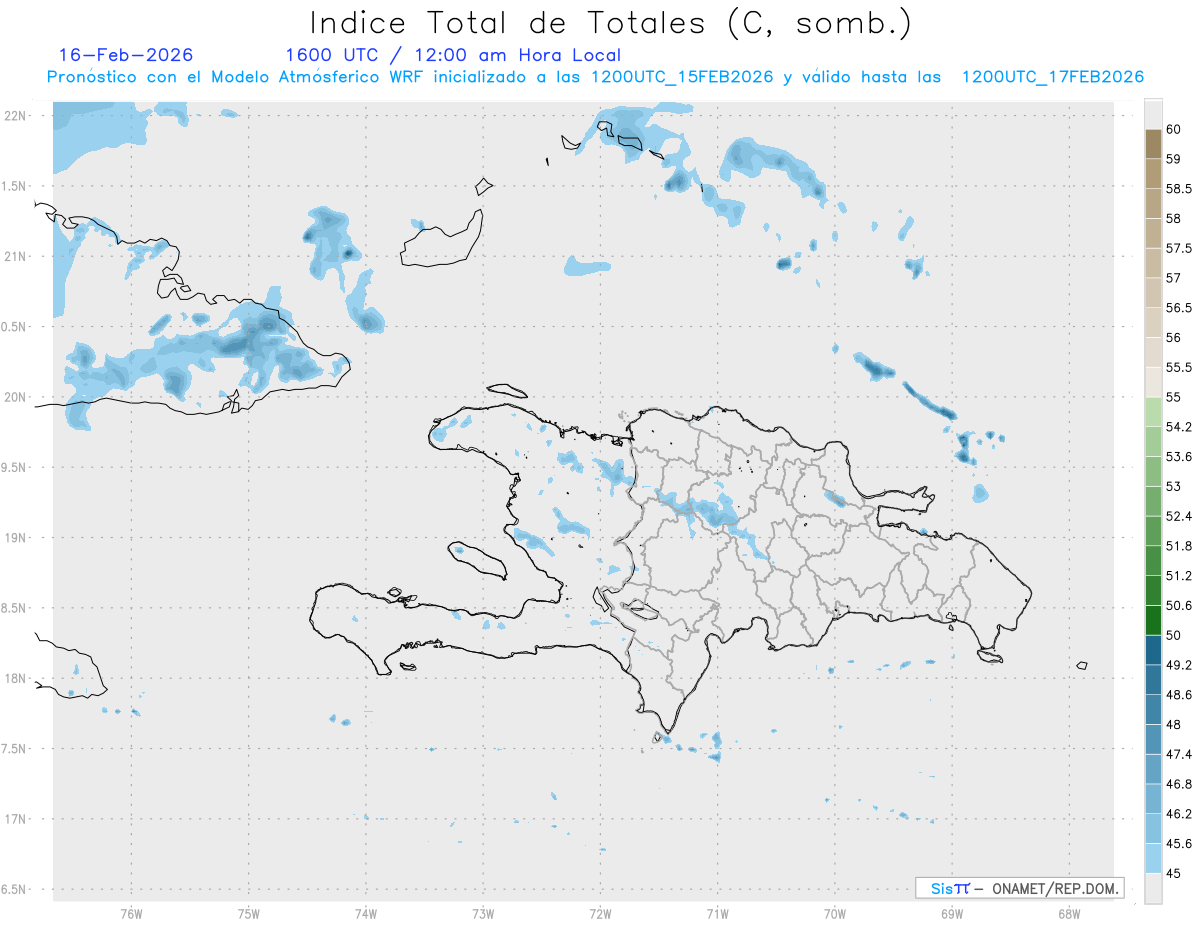Click the latitude label "20N"
Screen dimensions: 1200x927
17,397
